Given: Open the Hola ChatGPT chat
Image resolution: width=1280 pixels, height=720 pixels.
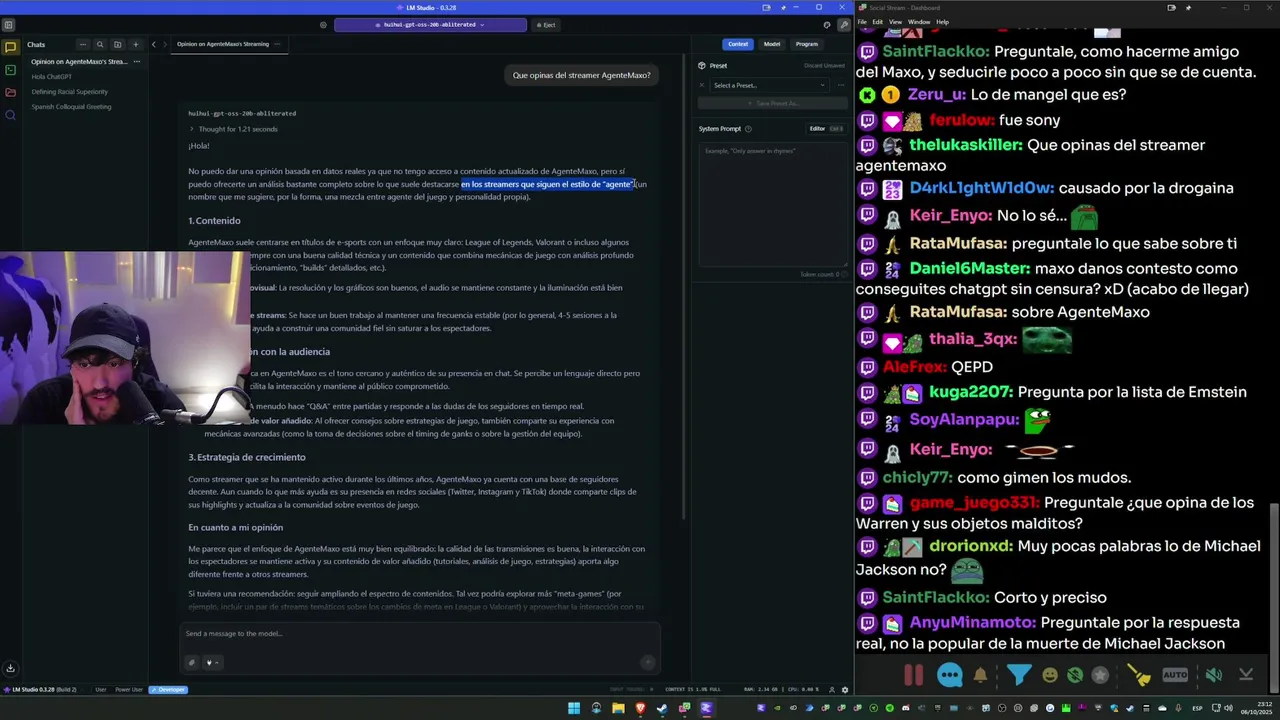Looking at the screenshot, I should [52, 76].
